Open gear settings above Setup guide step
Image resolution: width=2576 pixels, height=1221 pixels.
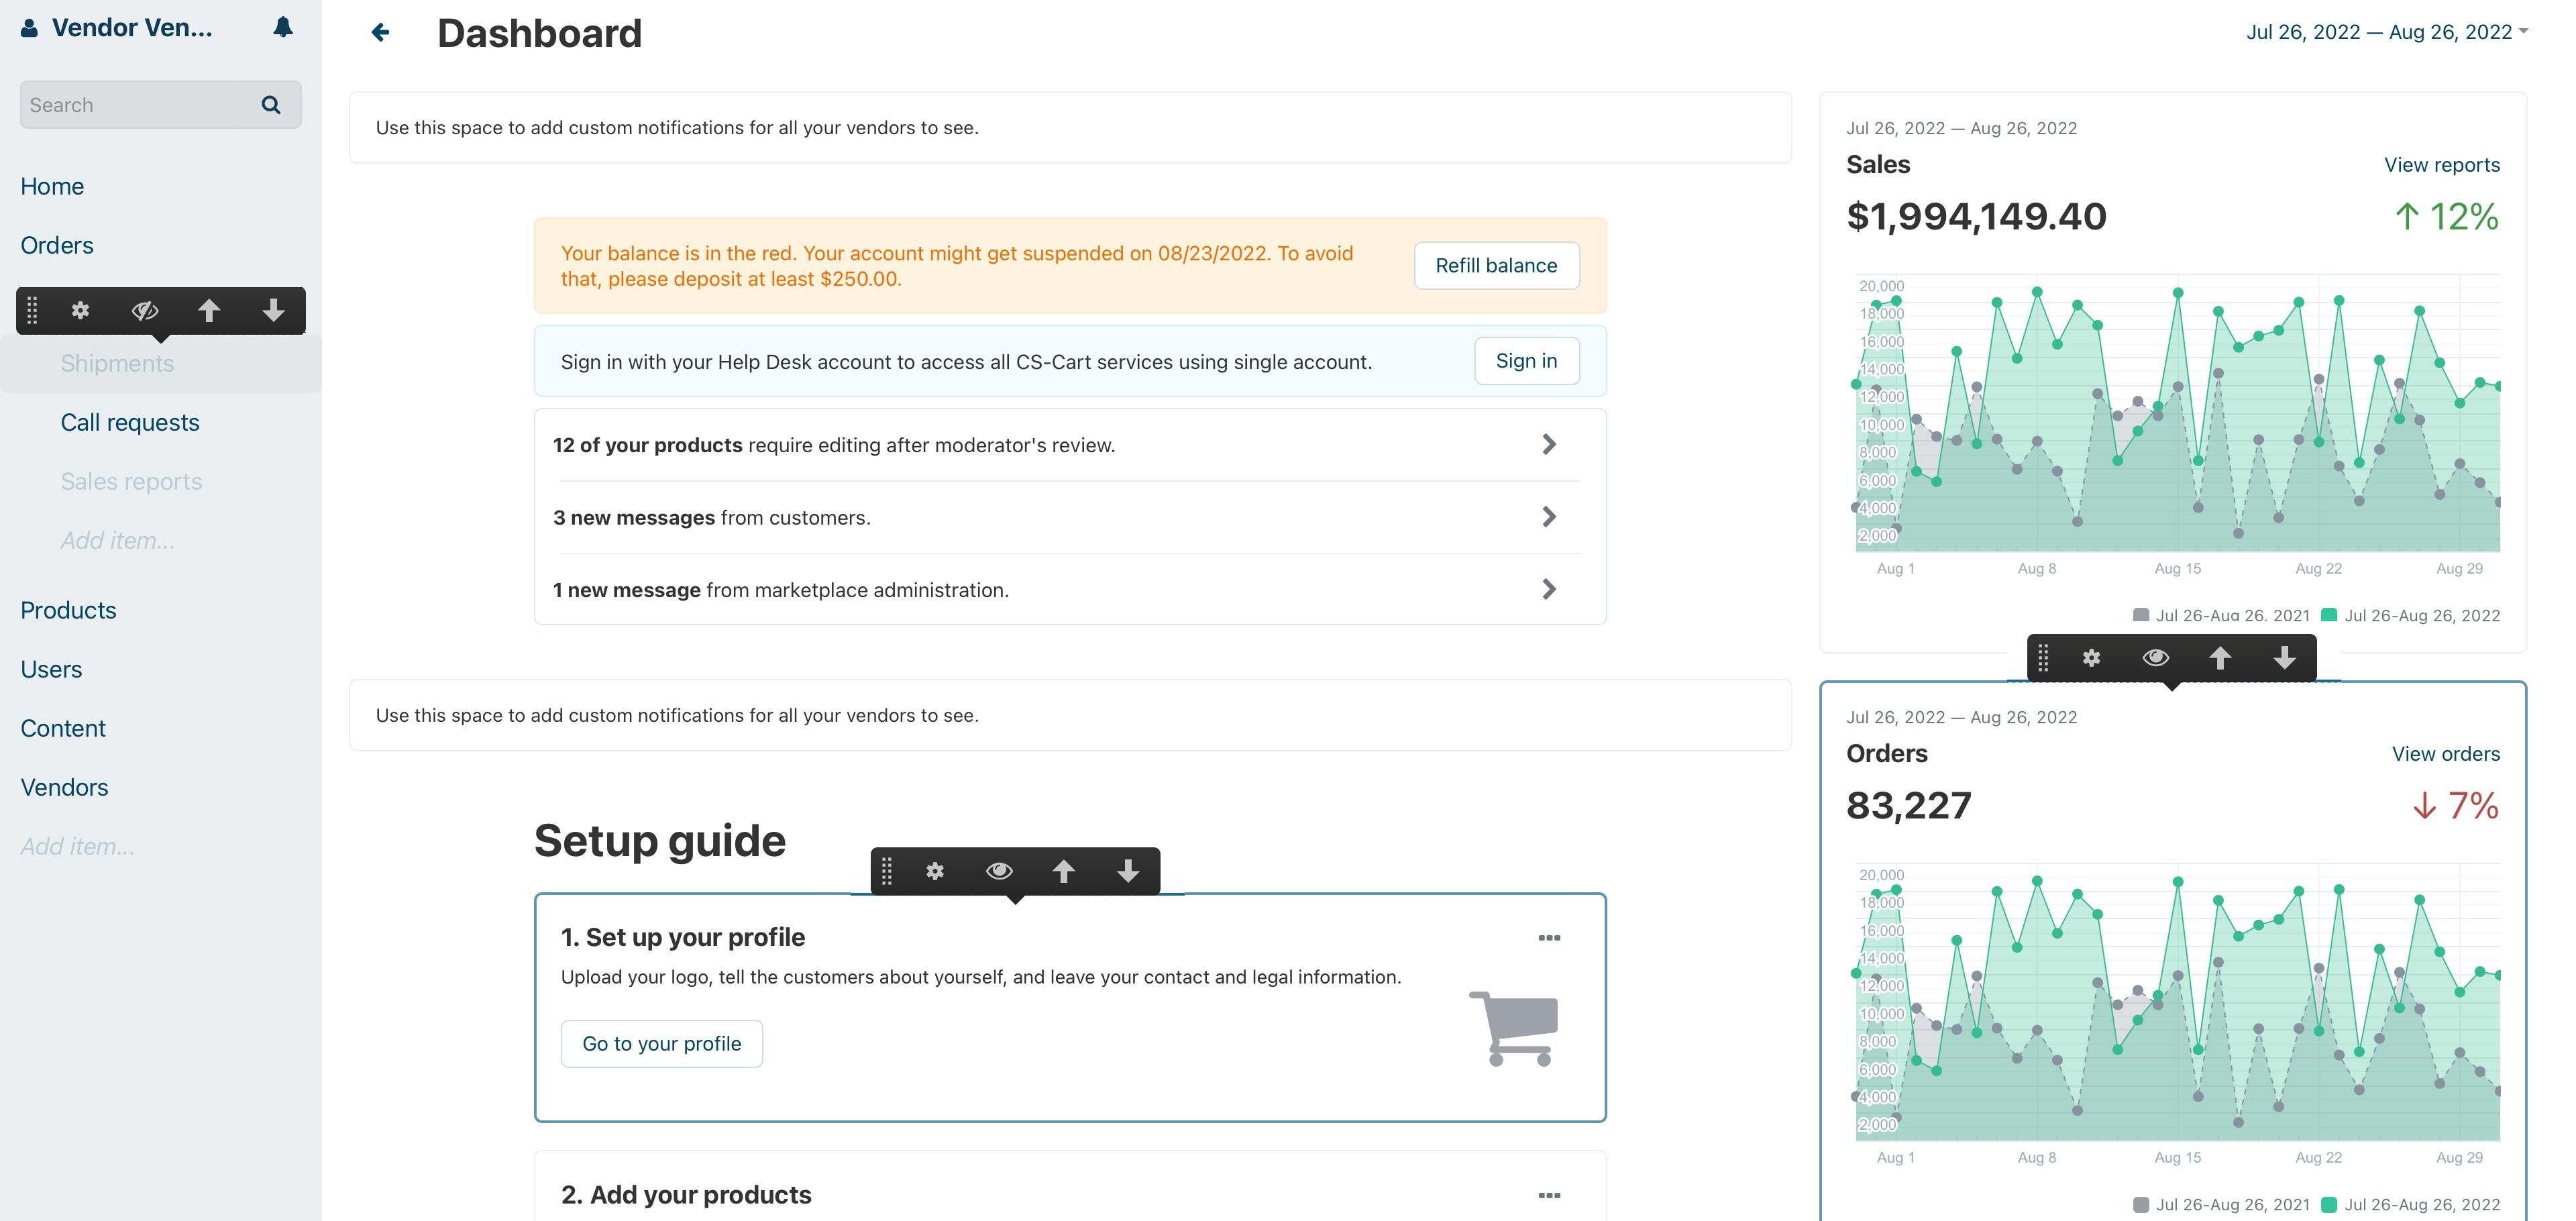coord(934,872)
